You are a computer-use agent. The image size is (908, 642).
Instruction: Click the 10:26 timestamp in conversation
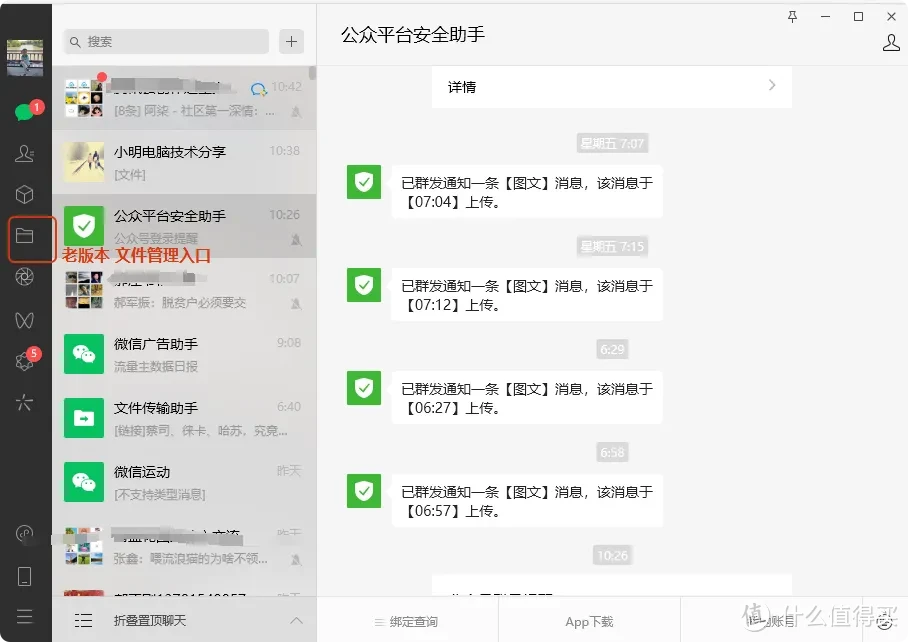tap(612, 556)
